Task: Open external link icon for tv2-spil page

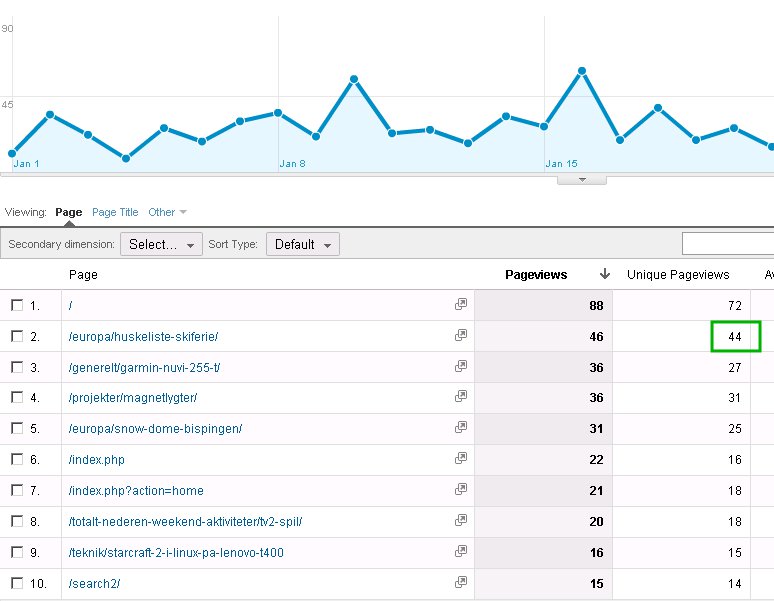Action: (x=461, y=520)
